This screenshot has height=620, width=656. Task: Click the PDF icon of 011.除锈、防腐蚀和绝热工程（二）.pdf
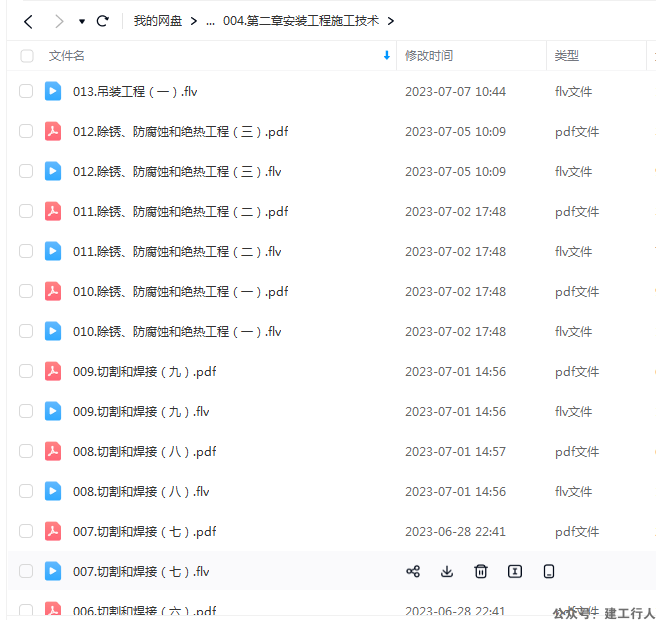click(53, 211)
